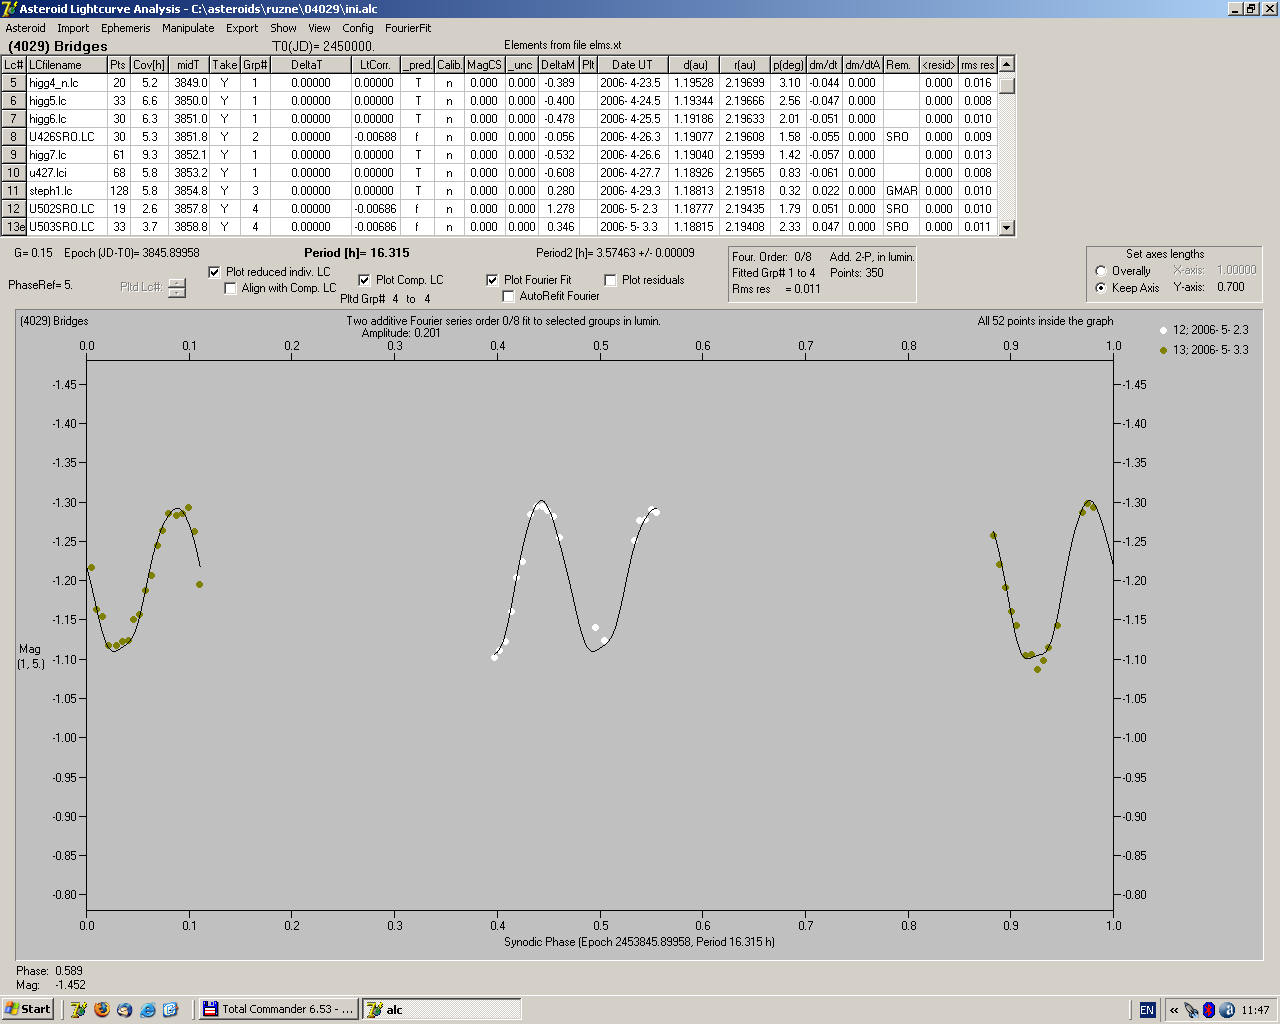Click white legend marker 12; 2006-5-2.3
Image resolution: width=1280 pixels, height=1024 pixels.
pos(1163,330)
